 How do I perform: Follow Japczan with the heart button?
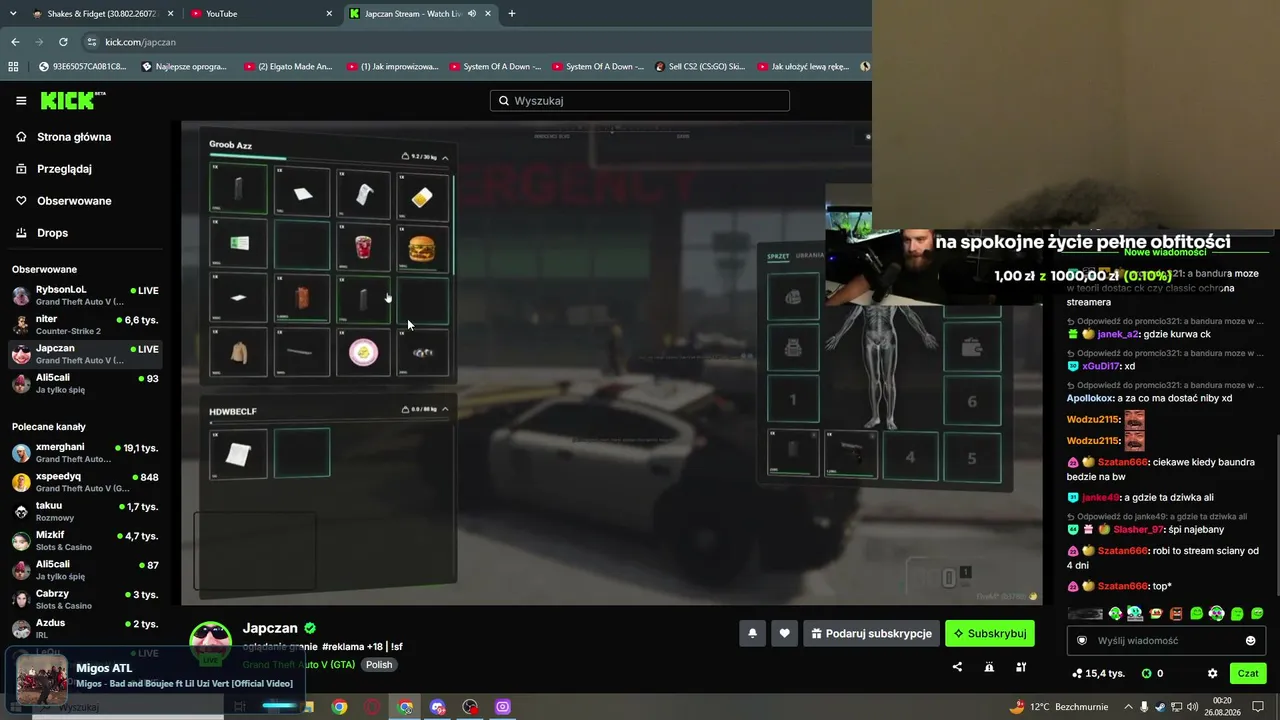[784, 633]
